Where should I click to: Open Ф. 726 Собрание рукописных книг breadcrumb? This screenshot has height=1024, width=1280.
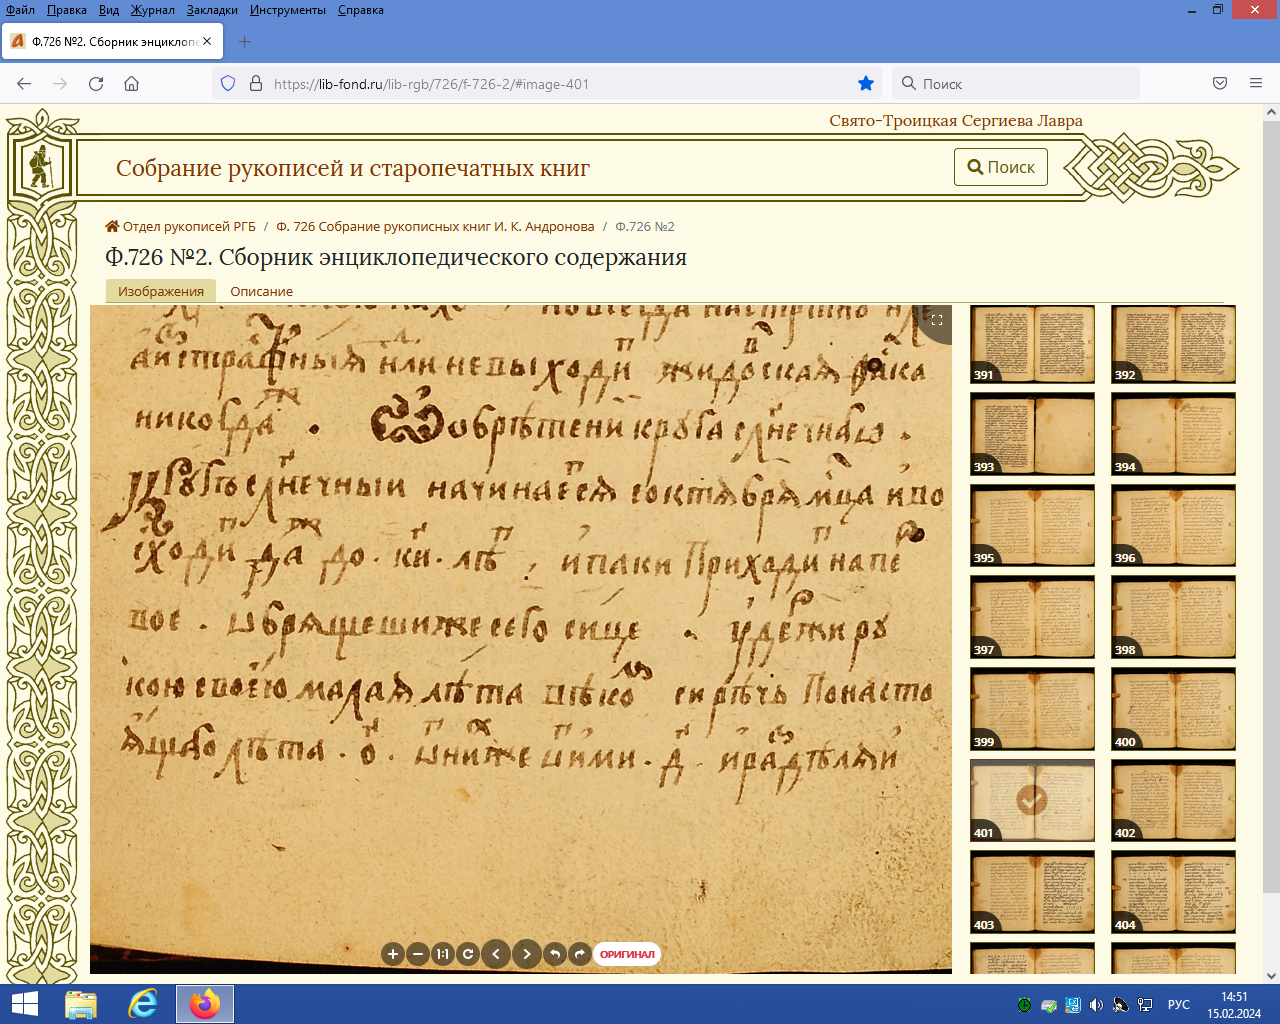pos(435,226)
